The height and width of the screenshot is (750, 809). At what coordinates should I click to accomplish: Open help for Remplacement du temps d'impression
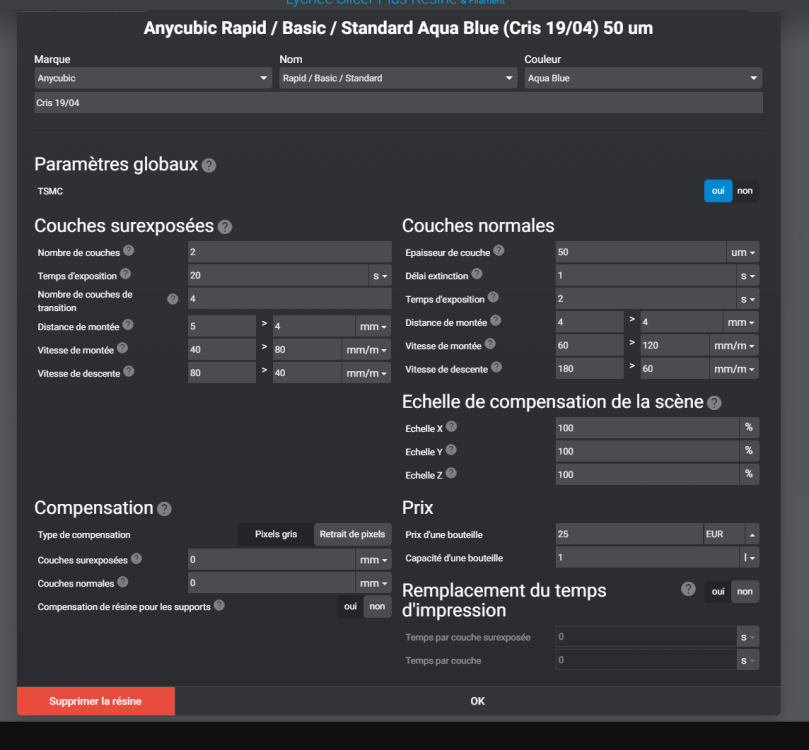coord(688,589)
